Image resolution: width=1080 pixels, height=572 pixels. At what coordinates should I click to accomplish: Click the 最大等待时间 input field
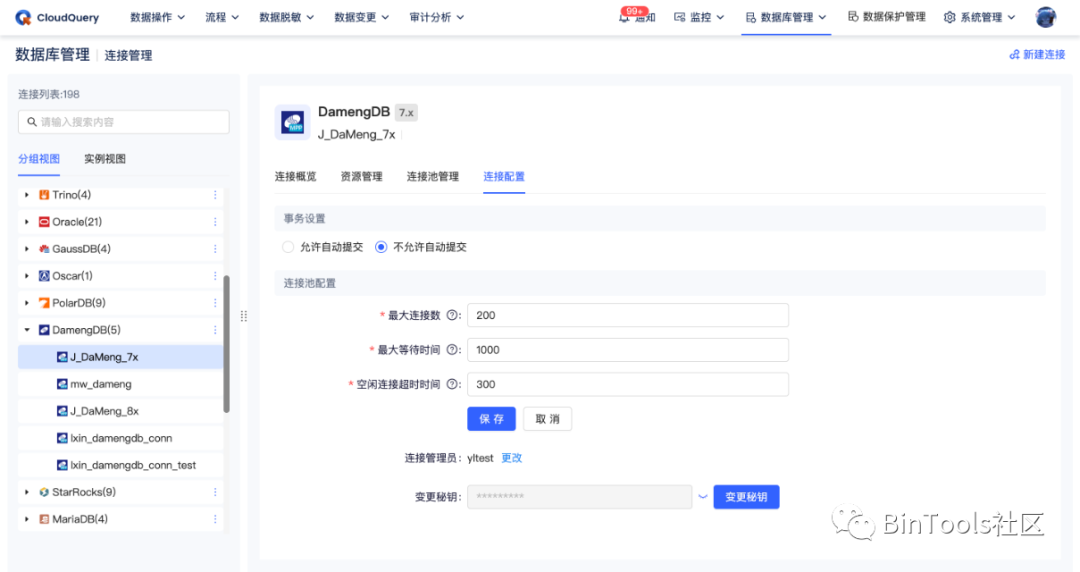(x=627, y=349)
